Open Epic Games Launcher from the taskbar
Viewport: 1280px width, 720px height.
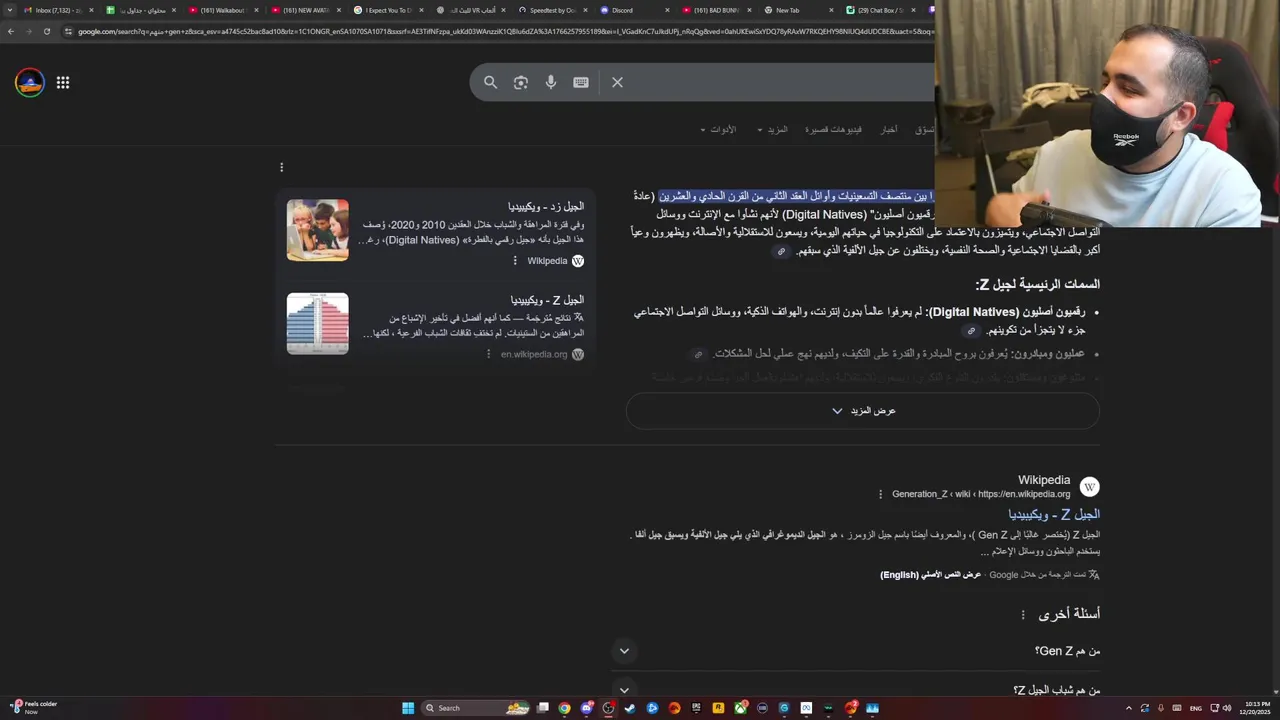[x=696, y=708]
